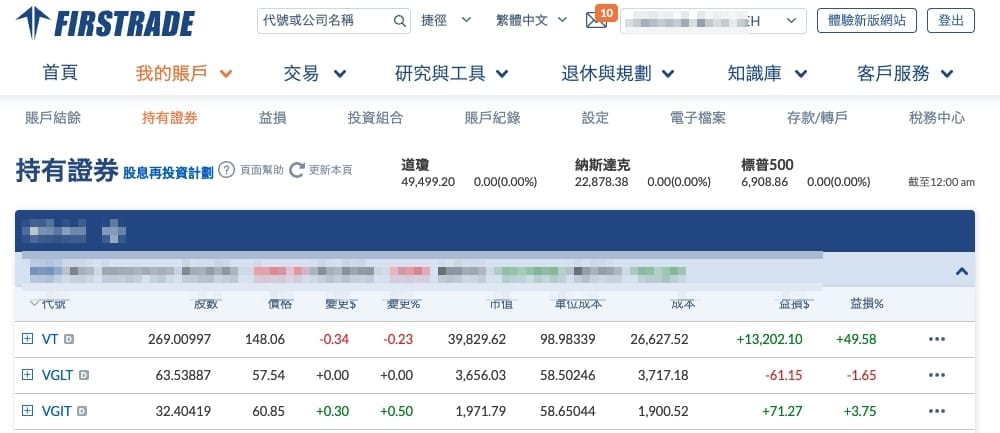Open the messages envelope icon
Image resolution: width=1000 pixels, height=433 pixels.
(x=597, y=21)
